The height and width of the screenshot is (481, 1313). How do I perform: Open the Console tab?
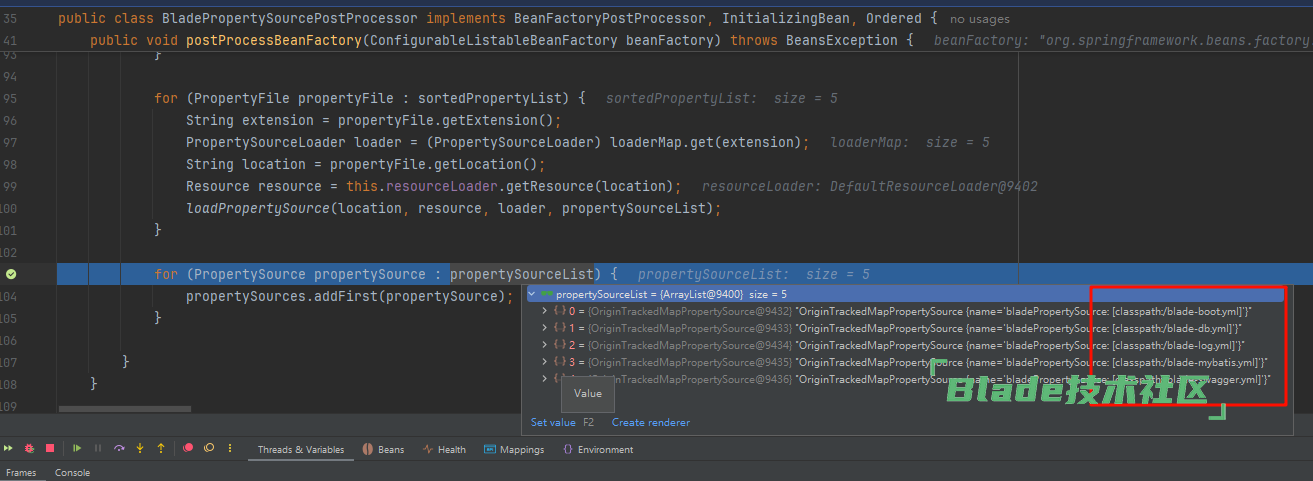[x=72, y=473]
